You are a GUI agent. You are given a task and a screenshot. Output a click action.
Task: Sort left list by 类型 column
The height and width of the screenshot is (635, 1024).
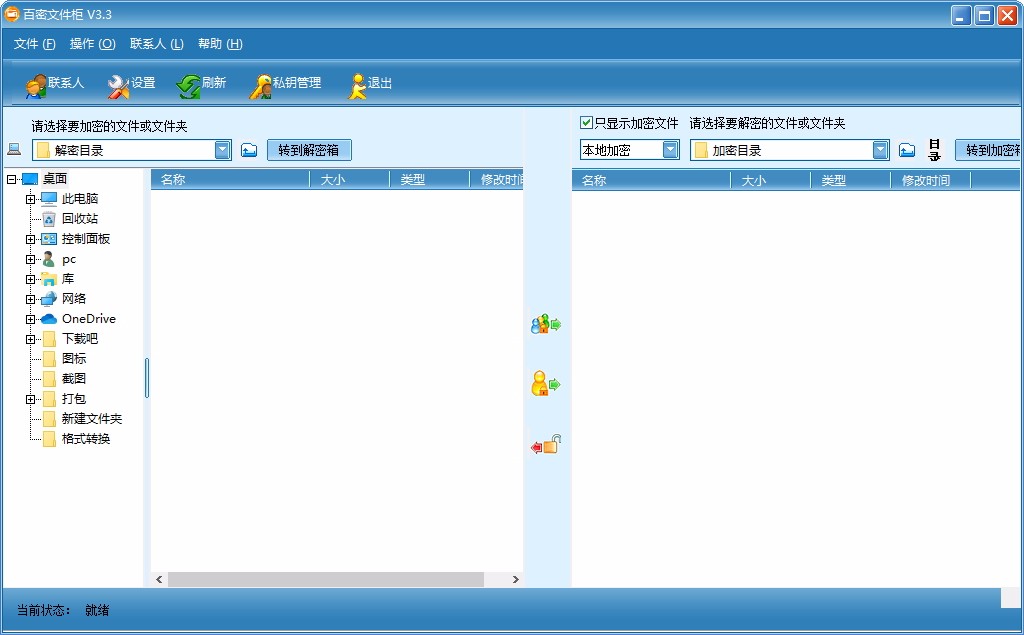(430, 180)
